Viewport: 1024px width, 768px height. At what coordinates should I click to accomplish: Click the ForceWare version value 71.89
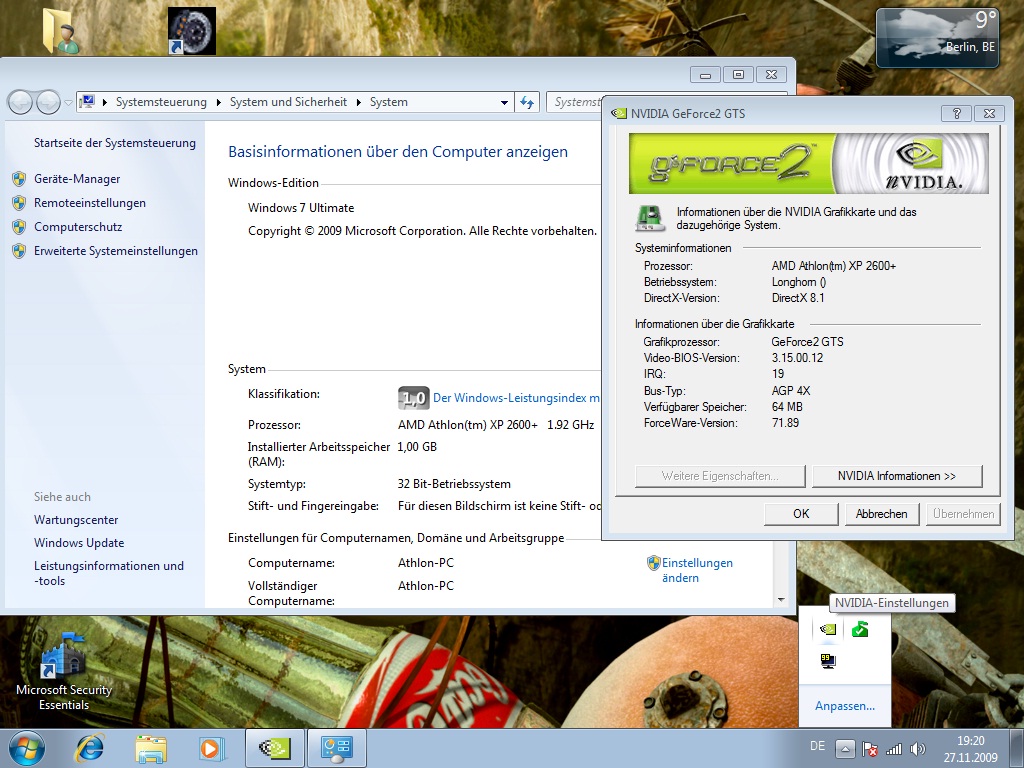click(785, 423)
